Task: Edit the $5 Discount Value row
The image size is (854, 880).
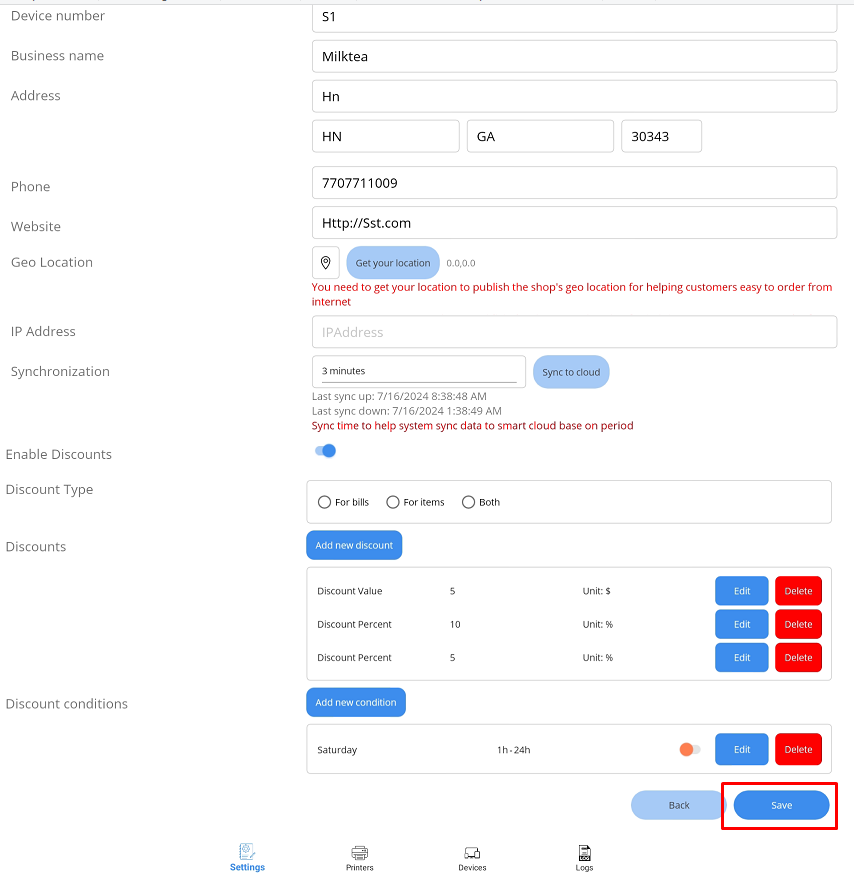Action: click(x=741, y=591)
